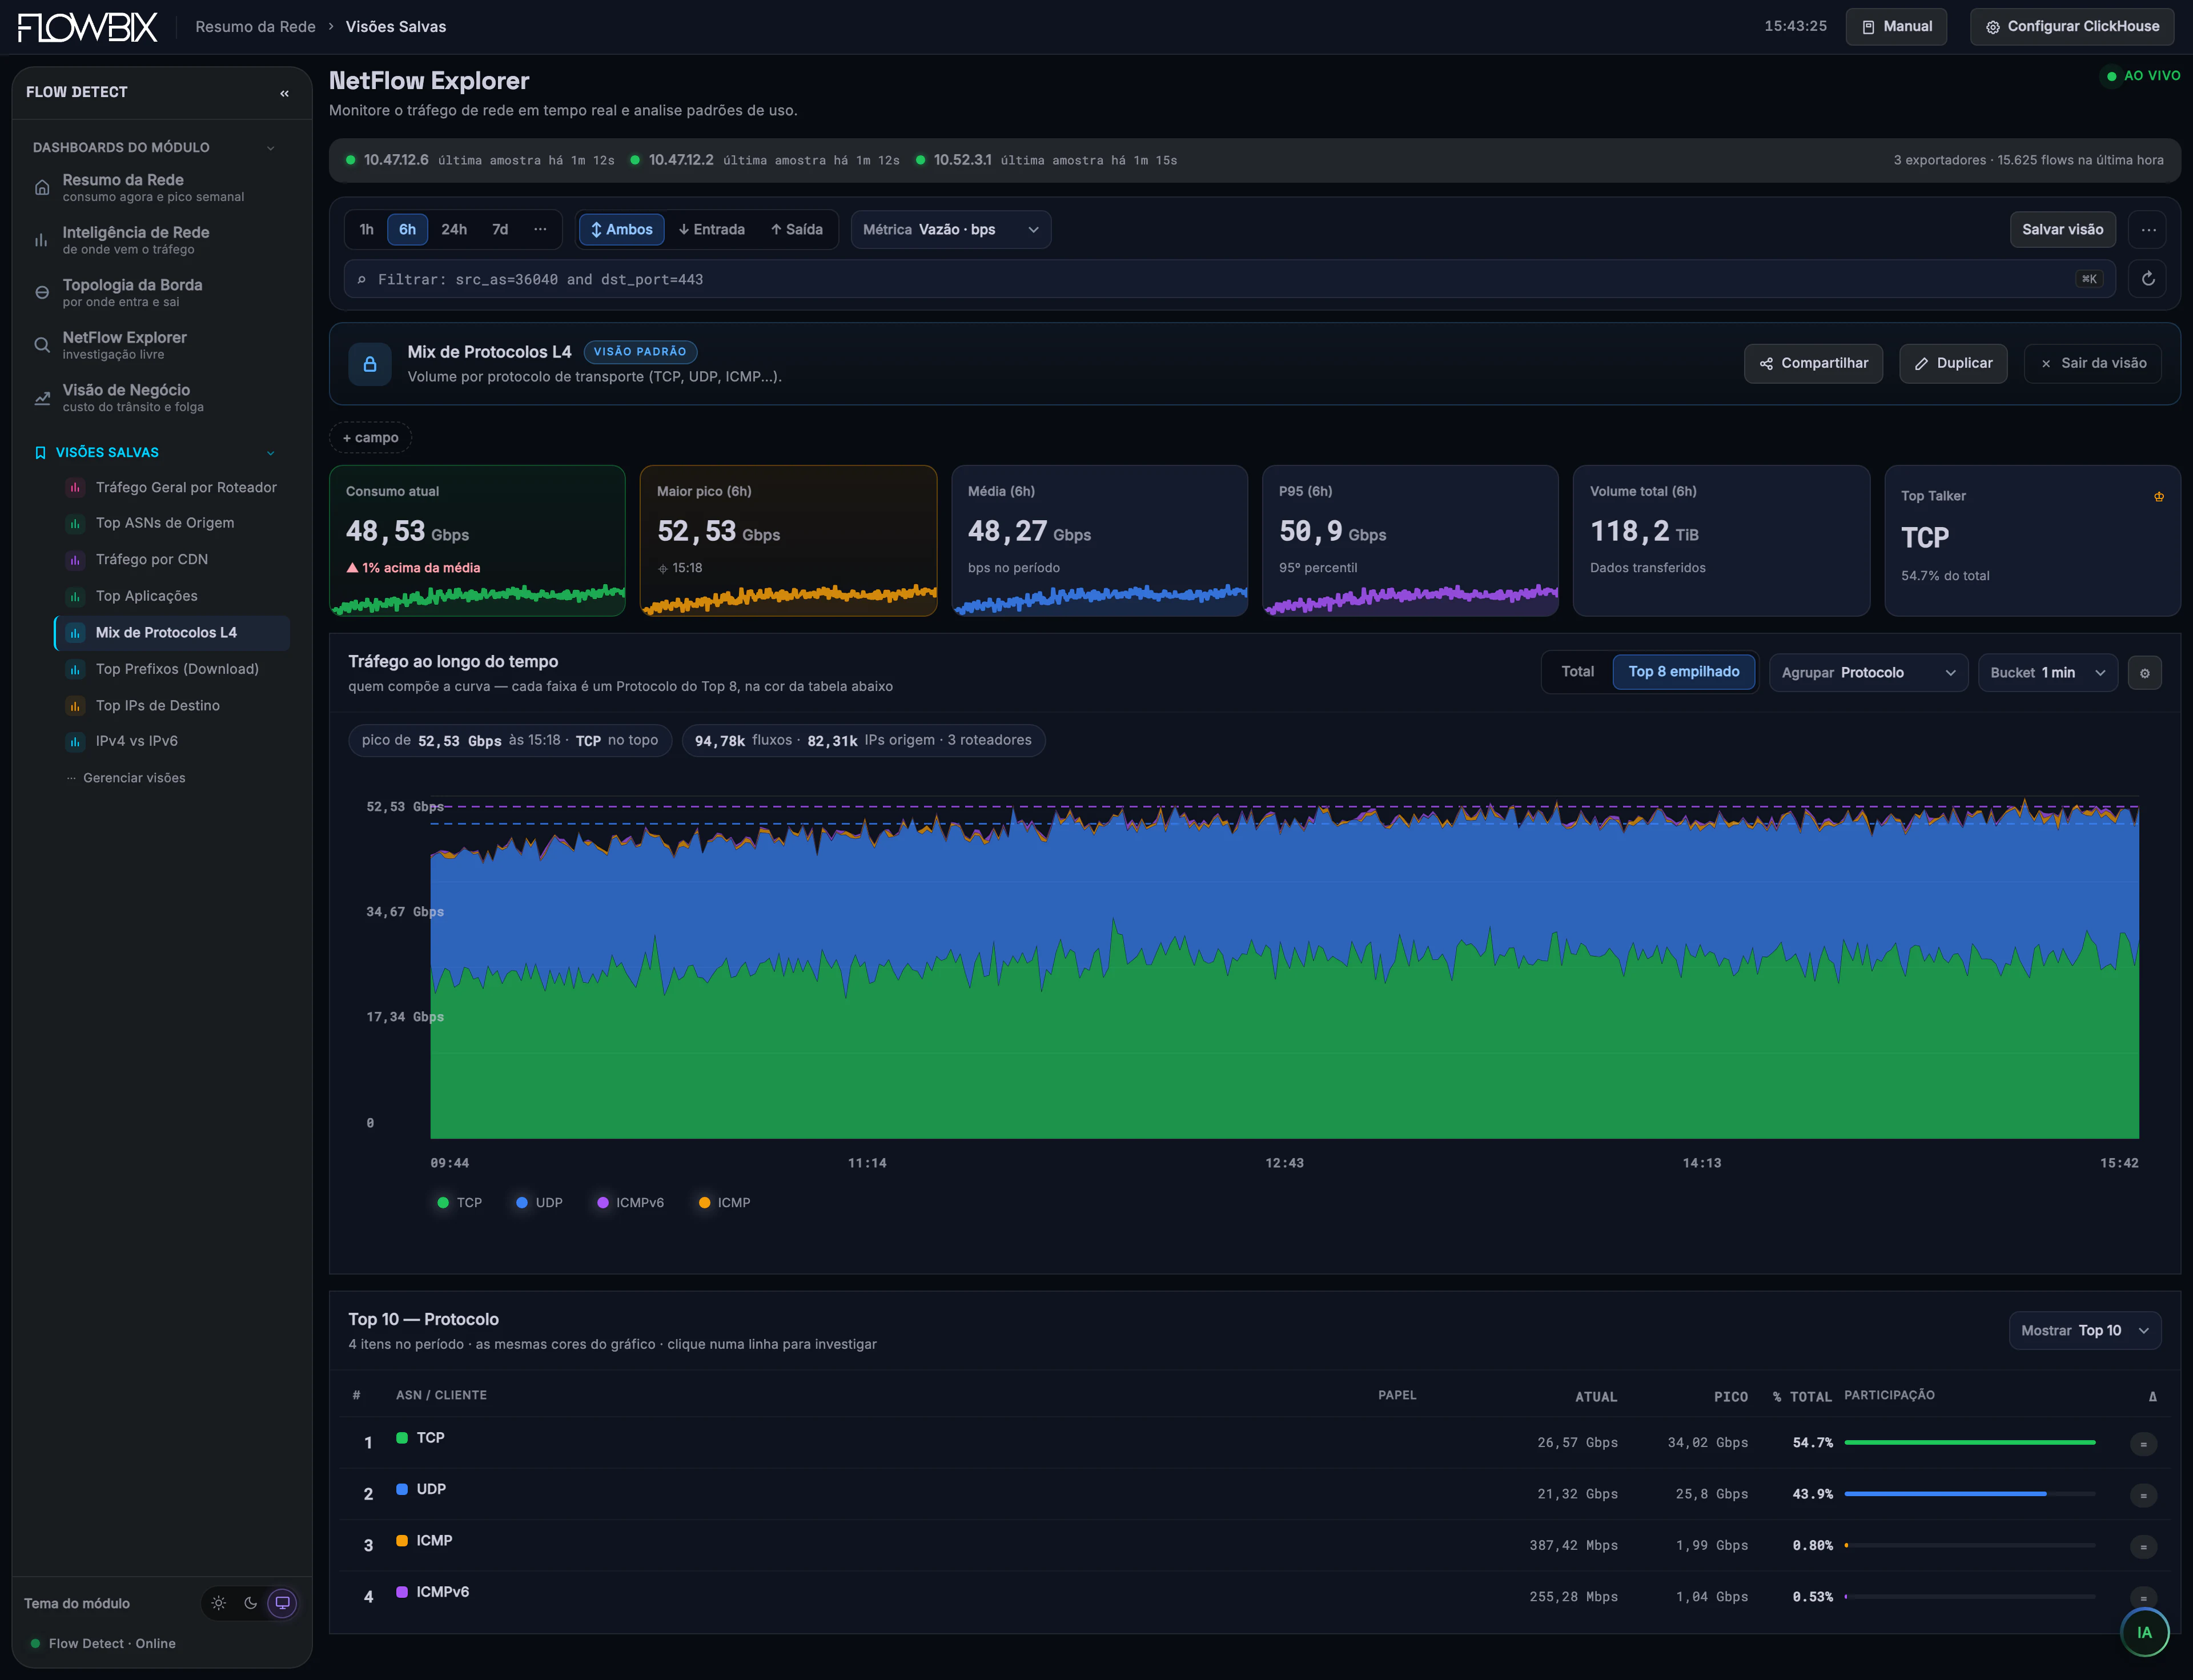This screenshot has width=2193, height=1680.
Task: Click Sair da visão button
Action: pos(2092,364)
